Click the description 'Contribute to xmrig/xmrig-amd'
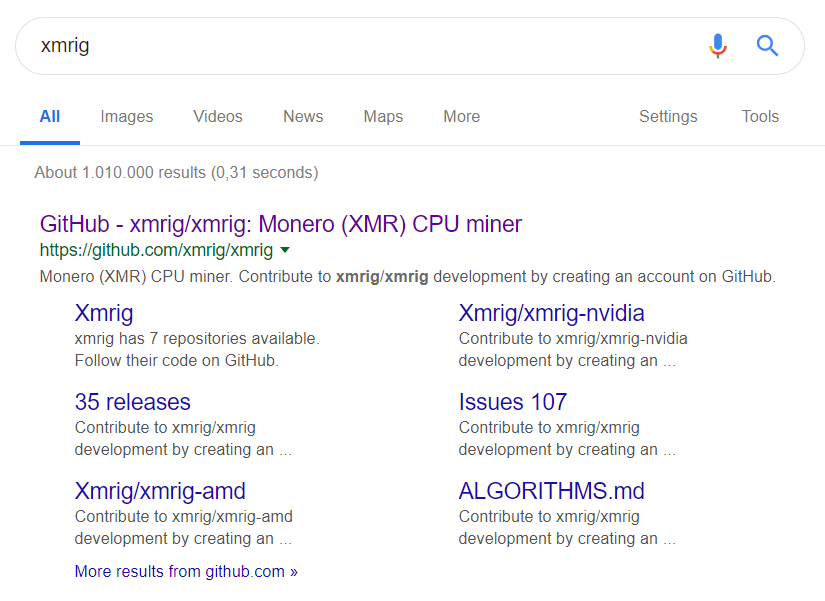825x601 pixels. tap(184, 517)
